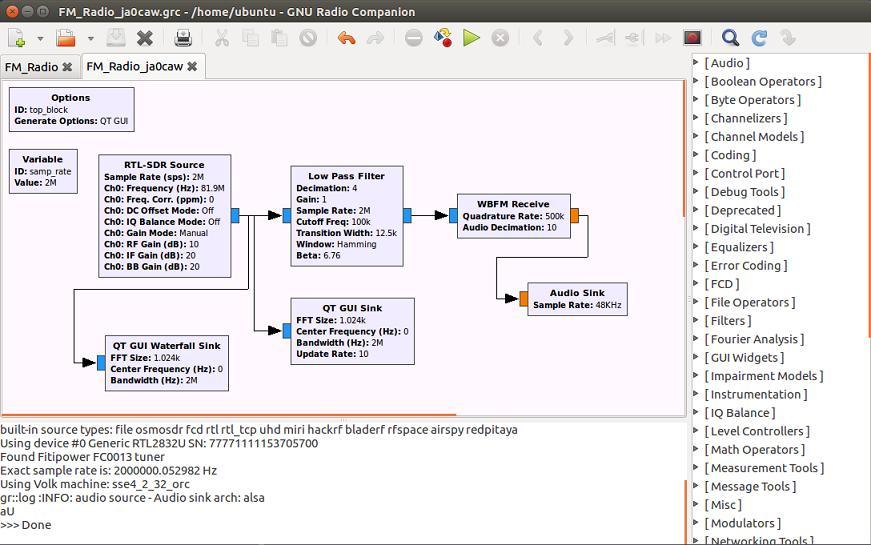Select the [Coding] tree row
Screen dimensions: 871x545
[730, 155]
